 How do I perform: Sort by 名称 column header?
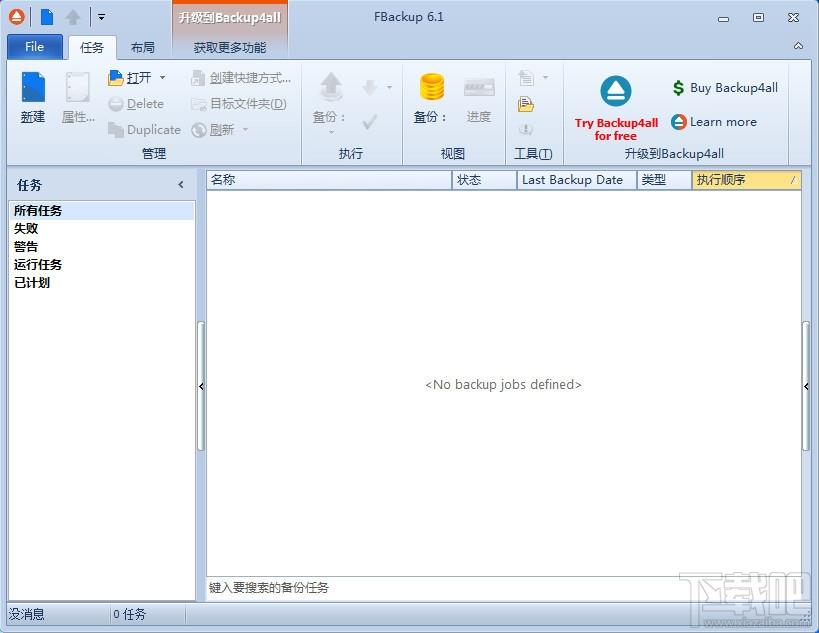(330, 180)
